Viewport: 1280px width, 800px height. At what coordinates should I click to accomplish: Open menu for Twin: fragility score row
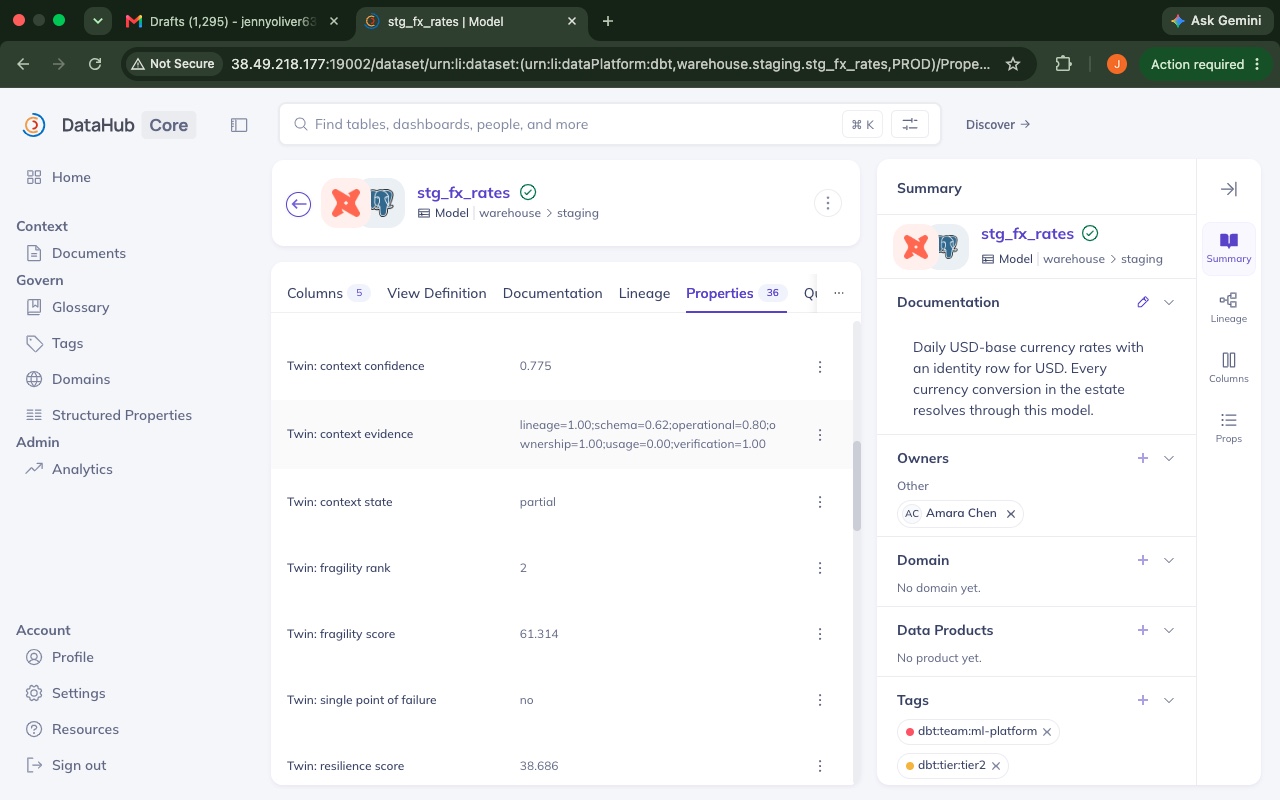pyautogui.click(x=820, y=634)
